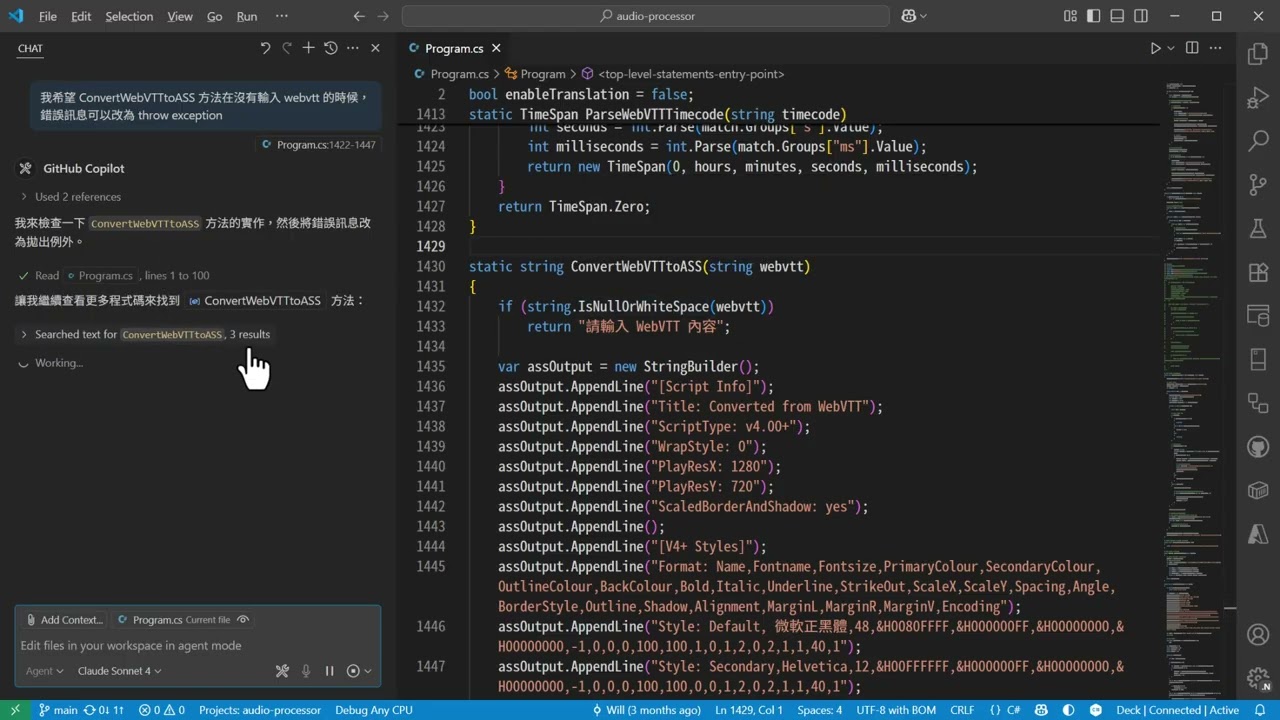Open Program.cs:1422-1447 attachment chip
1280x720 pixels.
coord(318,145)
